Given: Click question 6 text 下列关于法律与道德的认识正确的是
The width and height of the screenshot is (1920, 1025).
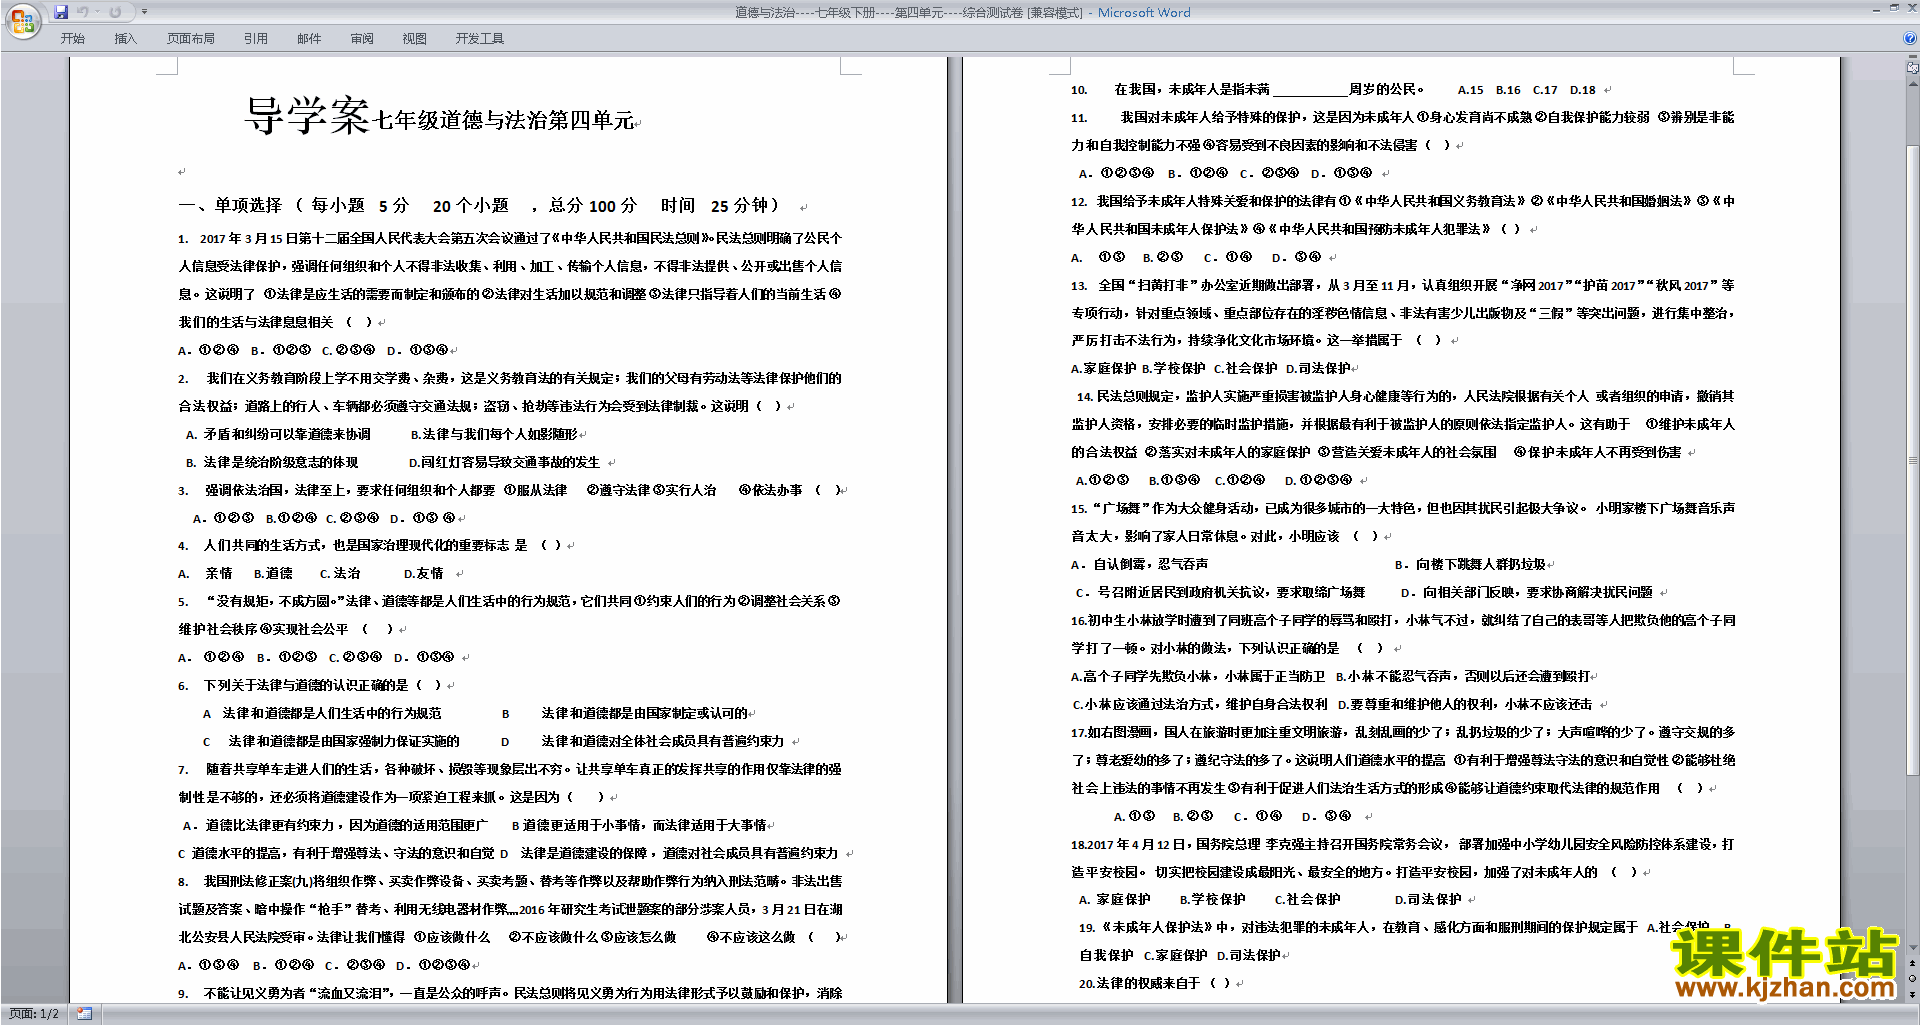Looking at the screenshot, I should pyautogui.click(x=306, y=685).
